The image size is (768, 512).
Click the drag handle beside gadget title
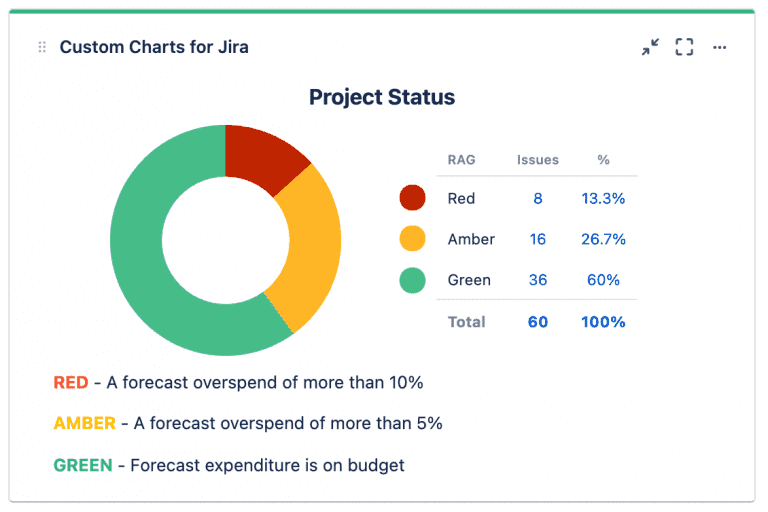point(42,47)
